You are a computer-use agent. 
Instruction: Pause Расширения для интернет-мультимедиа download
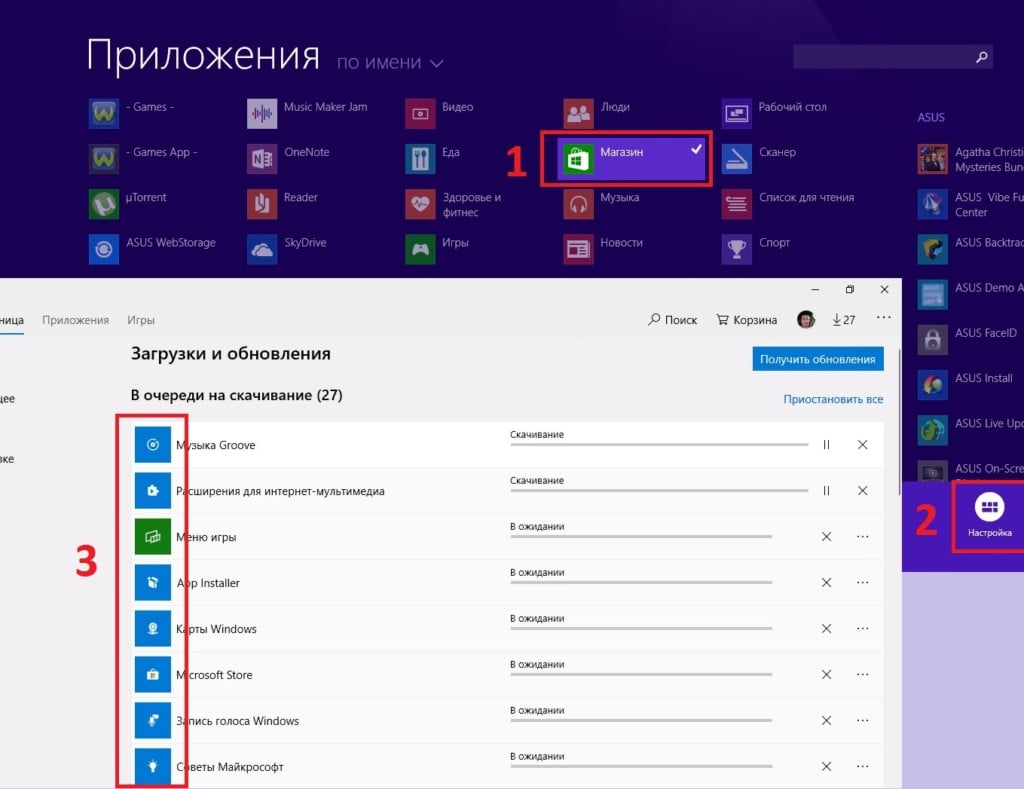(x=826, y=491)
